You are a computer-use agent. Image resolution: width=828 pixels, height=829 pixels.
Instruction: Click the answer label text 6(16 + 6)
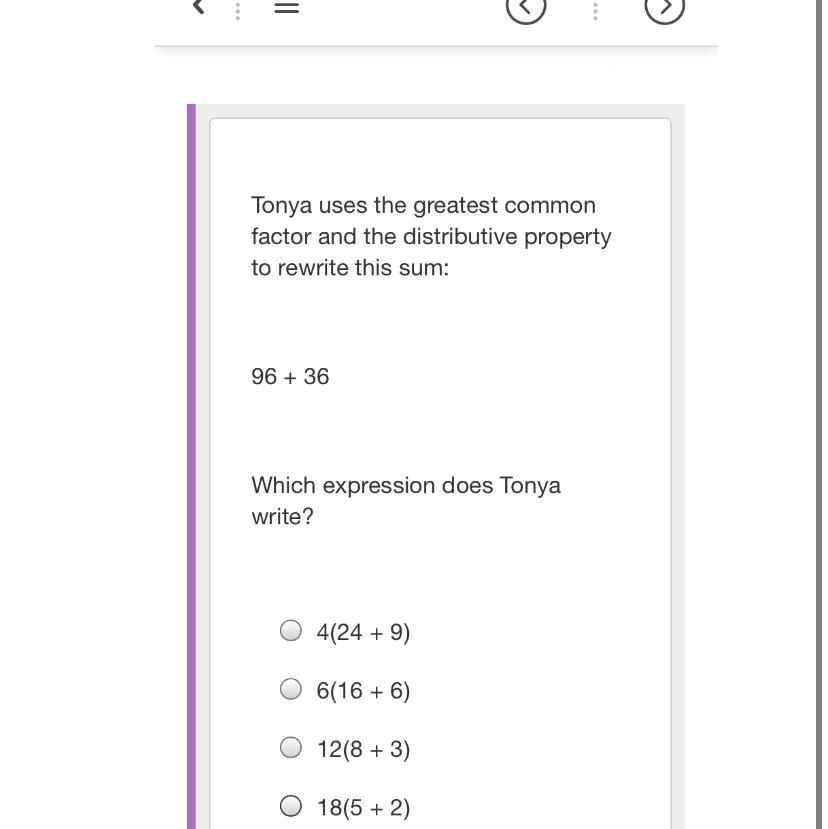tap(363, 691)
